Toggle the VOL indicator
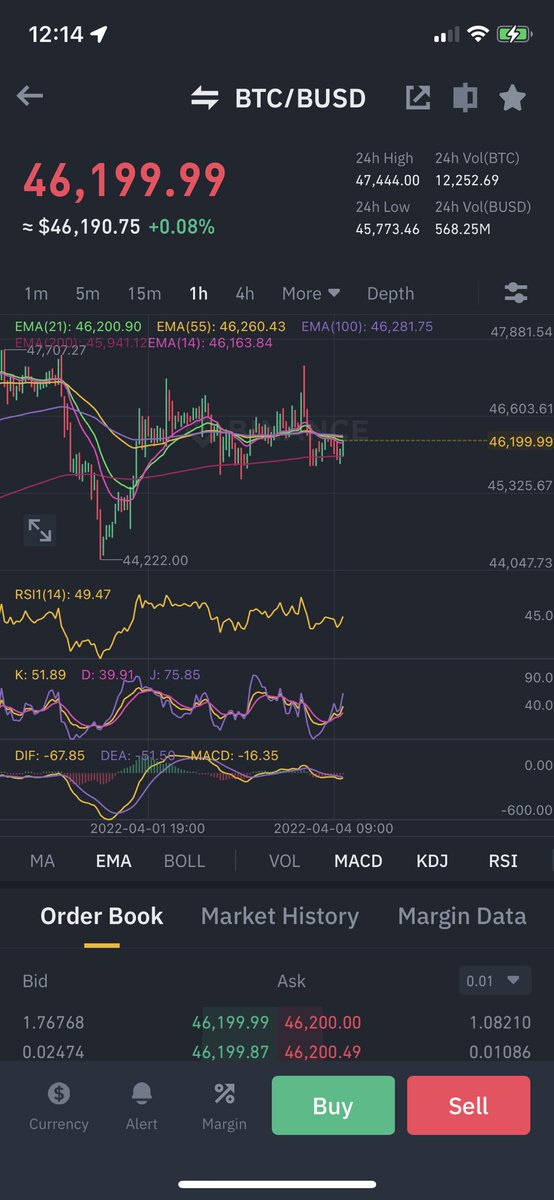 [284, 861]
